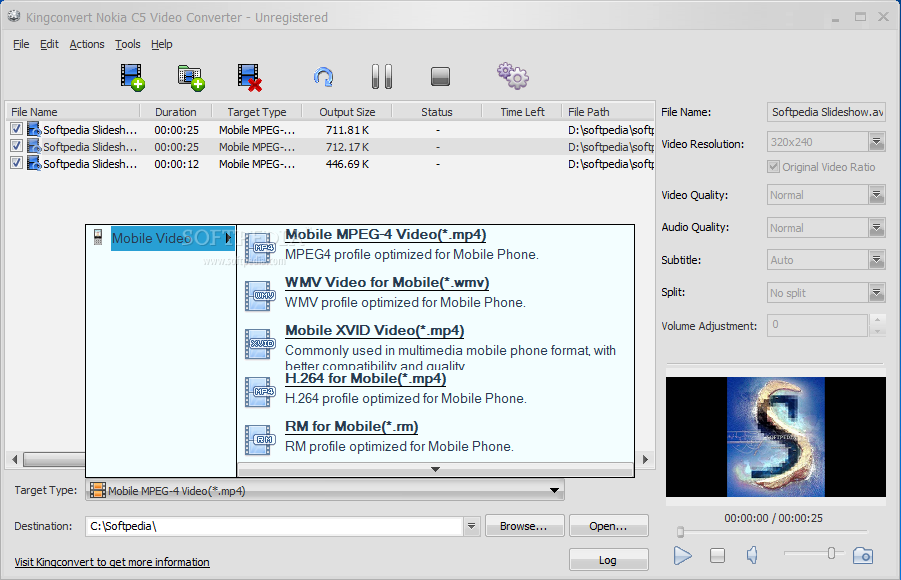Stop the preview playback
This screenshot has height=580, width=901.
717,555
